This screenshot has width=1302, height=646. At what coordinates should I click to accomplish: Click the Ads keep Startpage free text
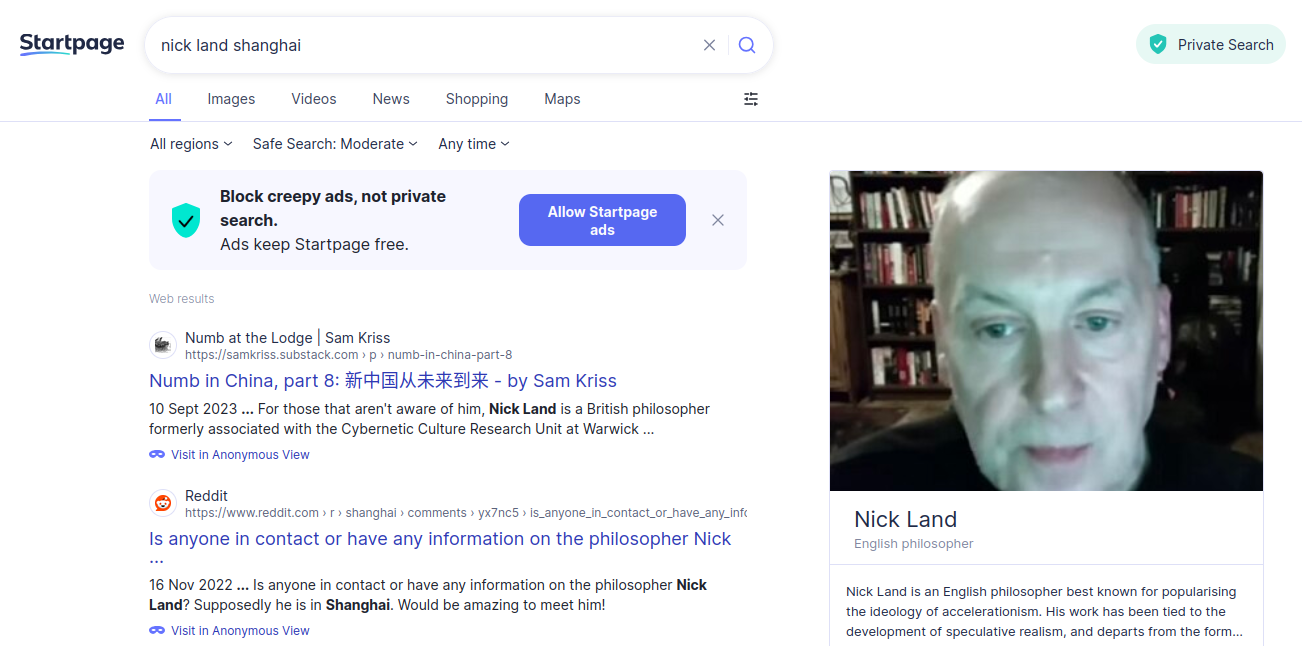314,244
